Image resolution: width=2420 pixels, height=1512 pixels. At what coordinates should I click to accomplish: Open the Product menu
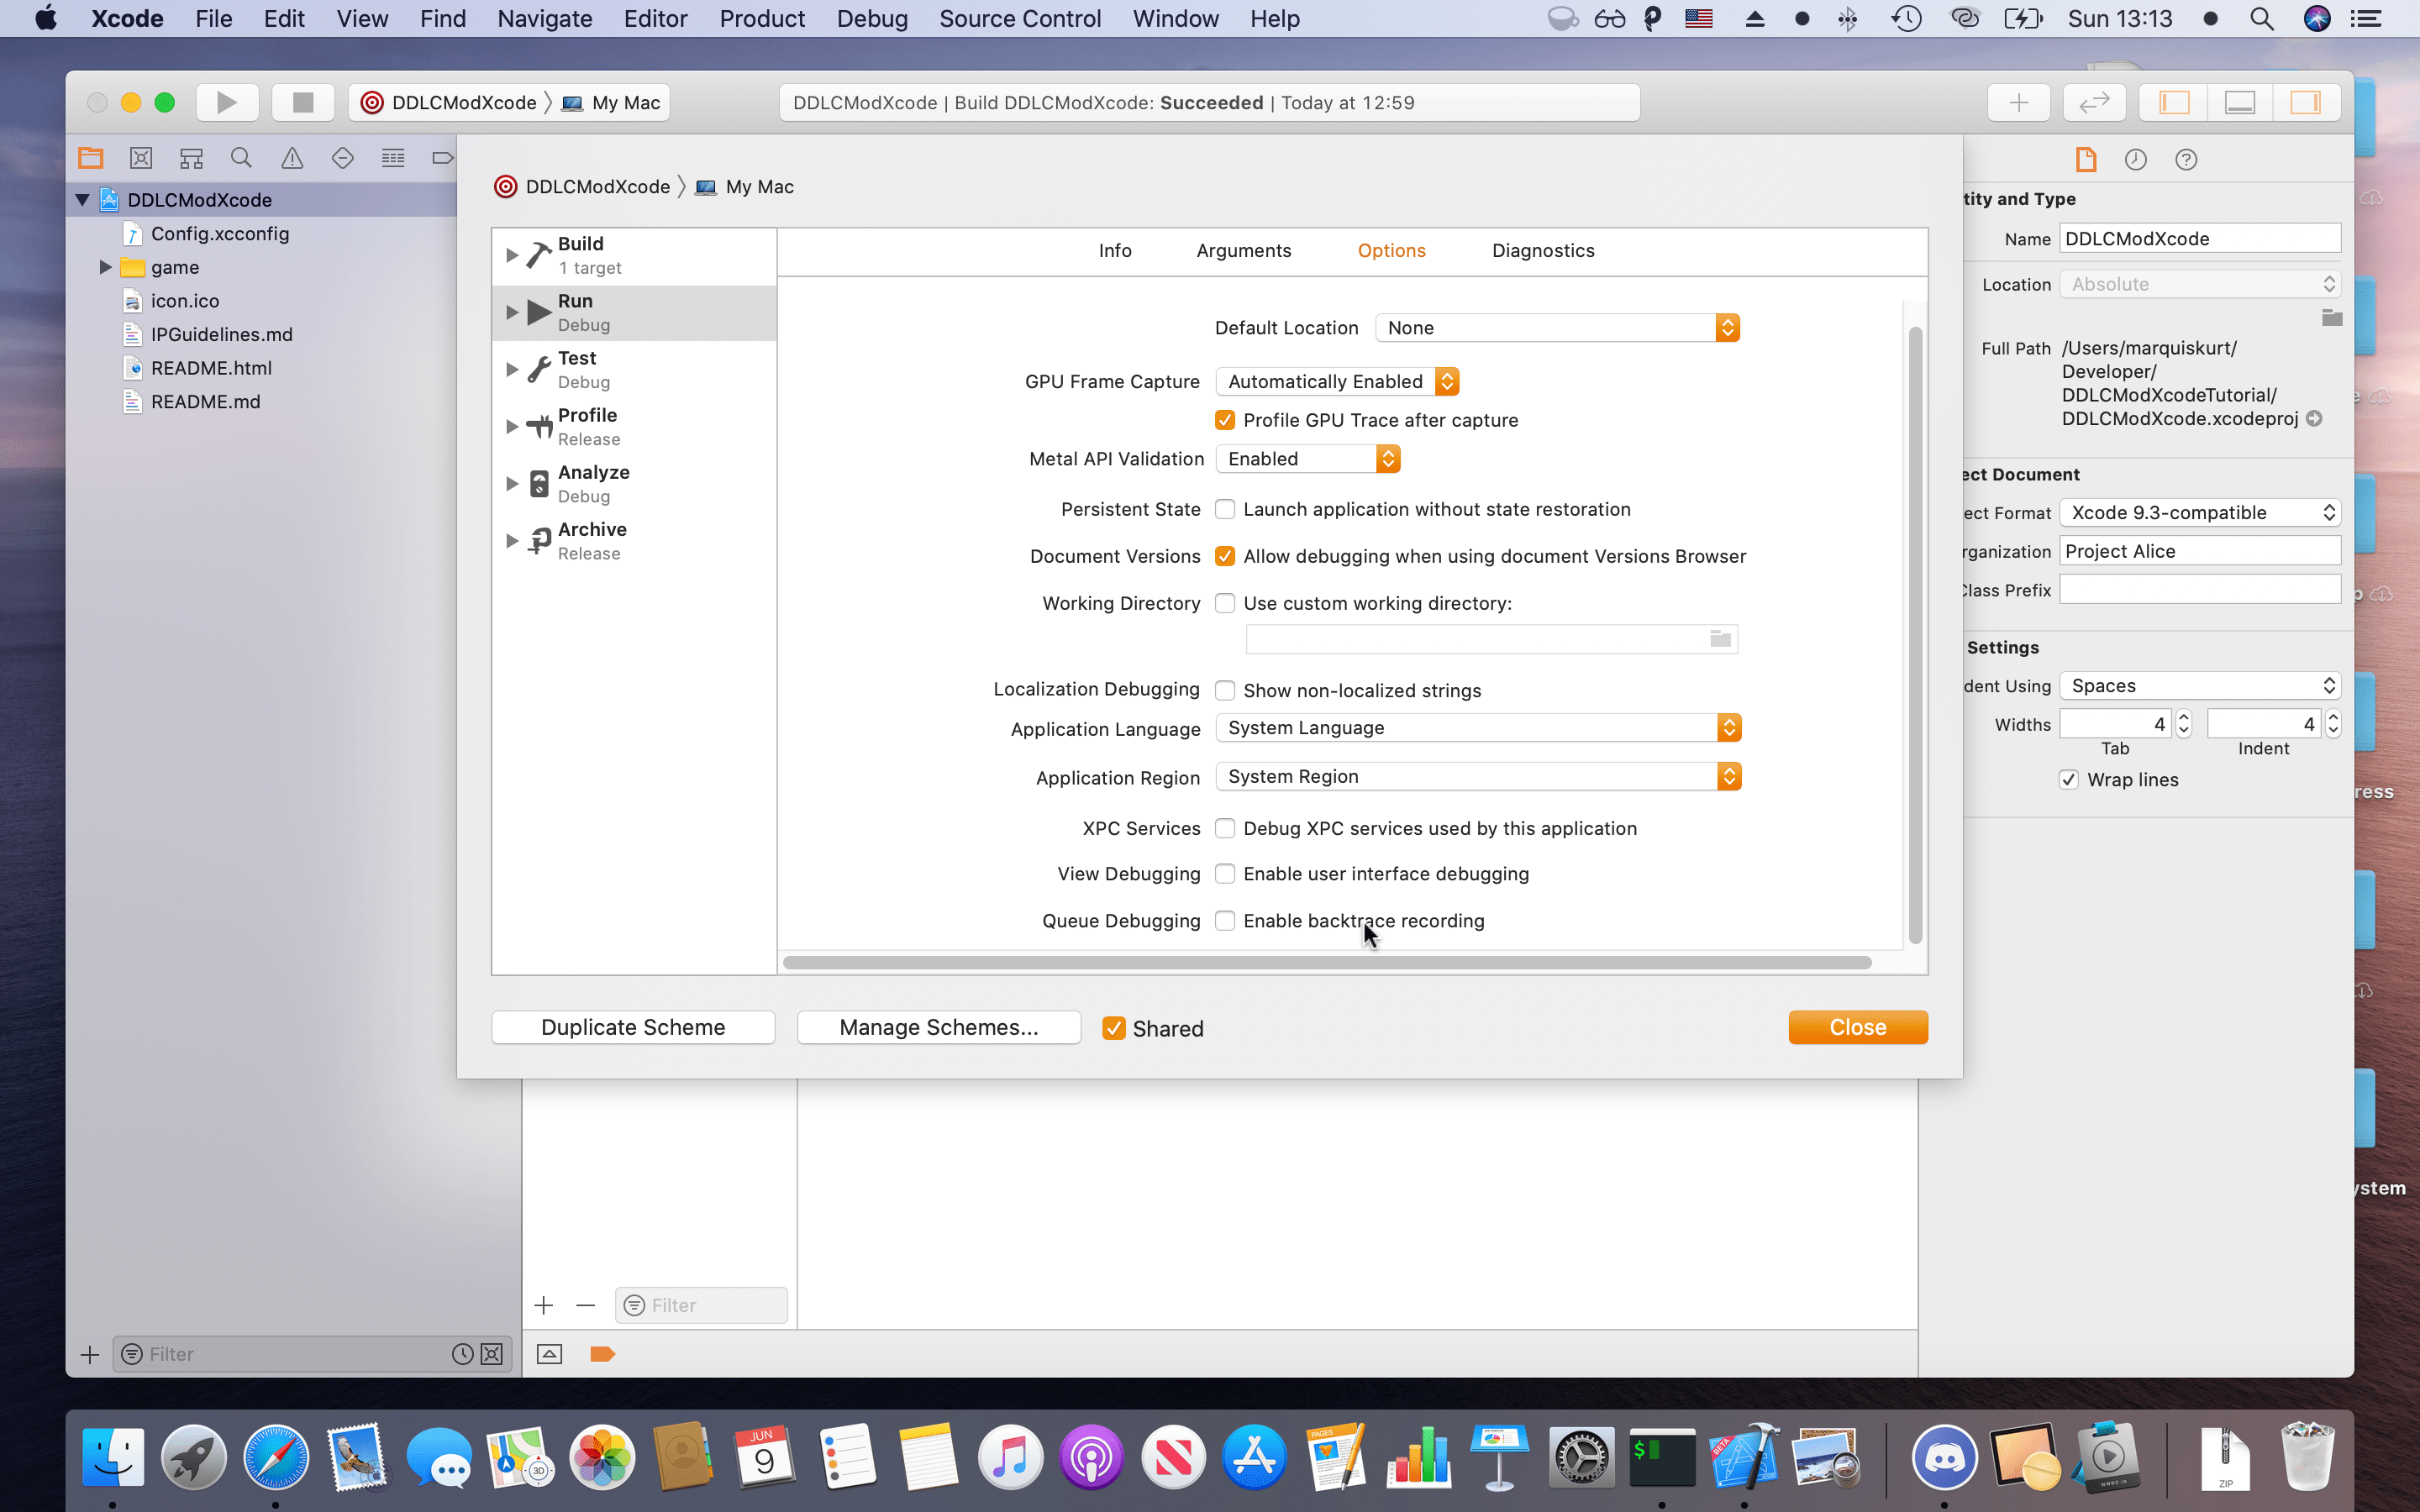point(762,19)
